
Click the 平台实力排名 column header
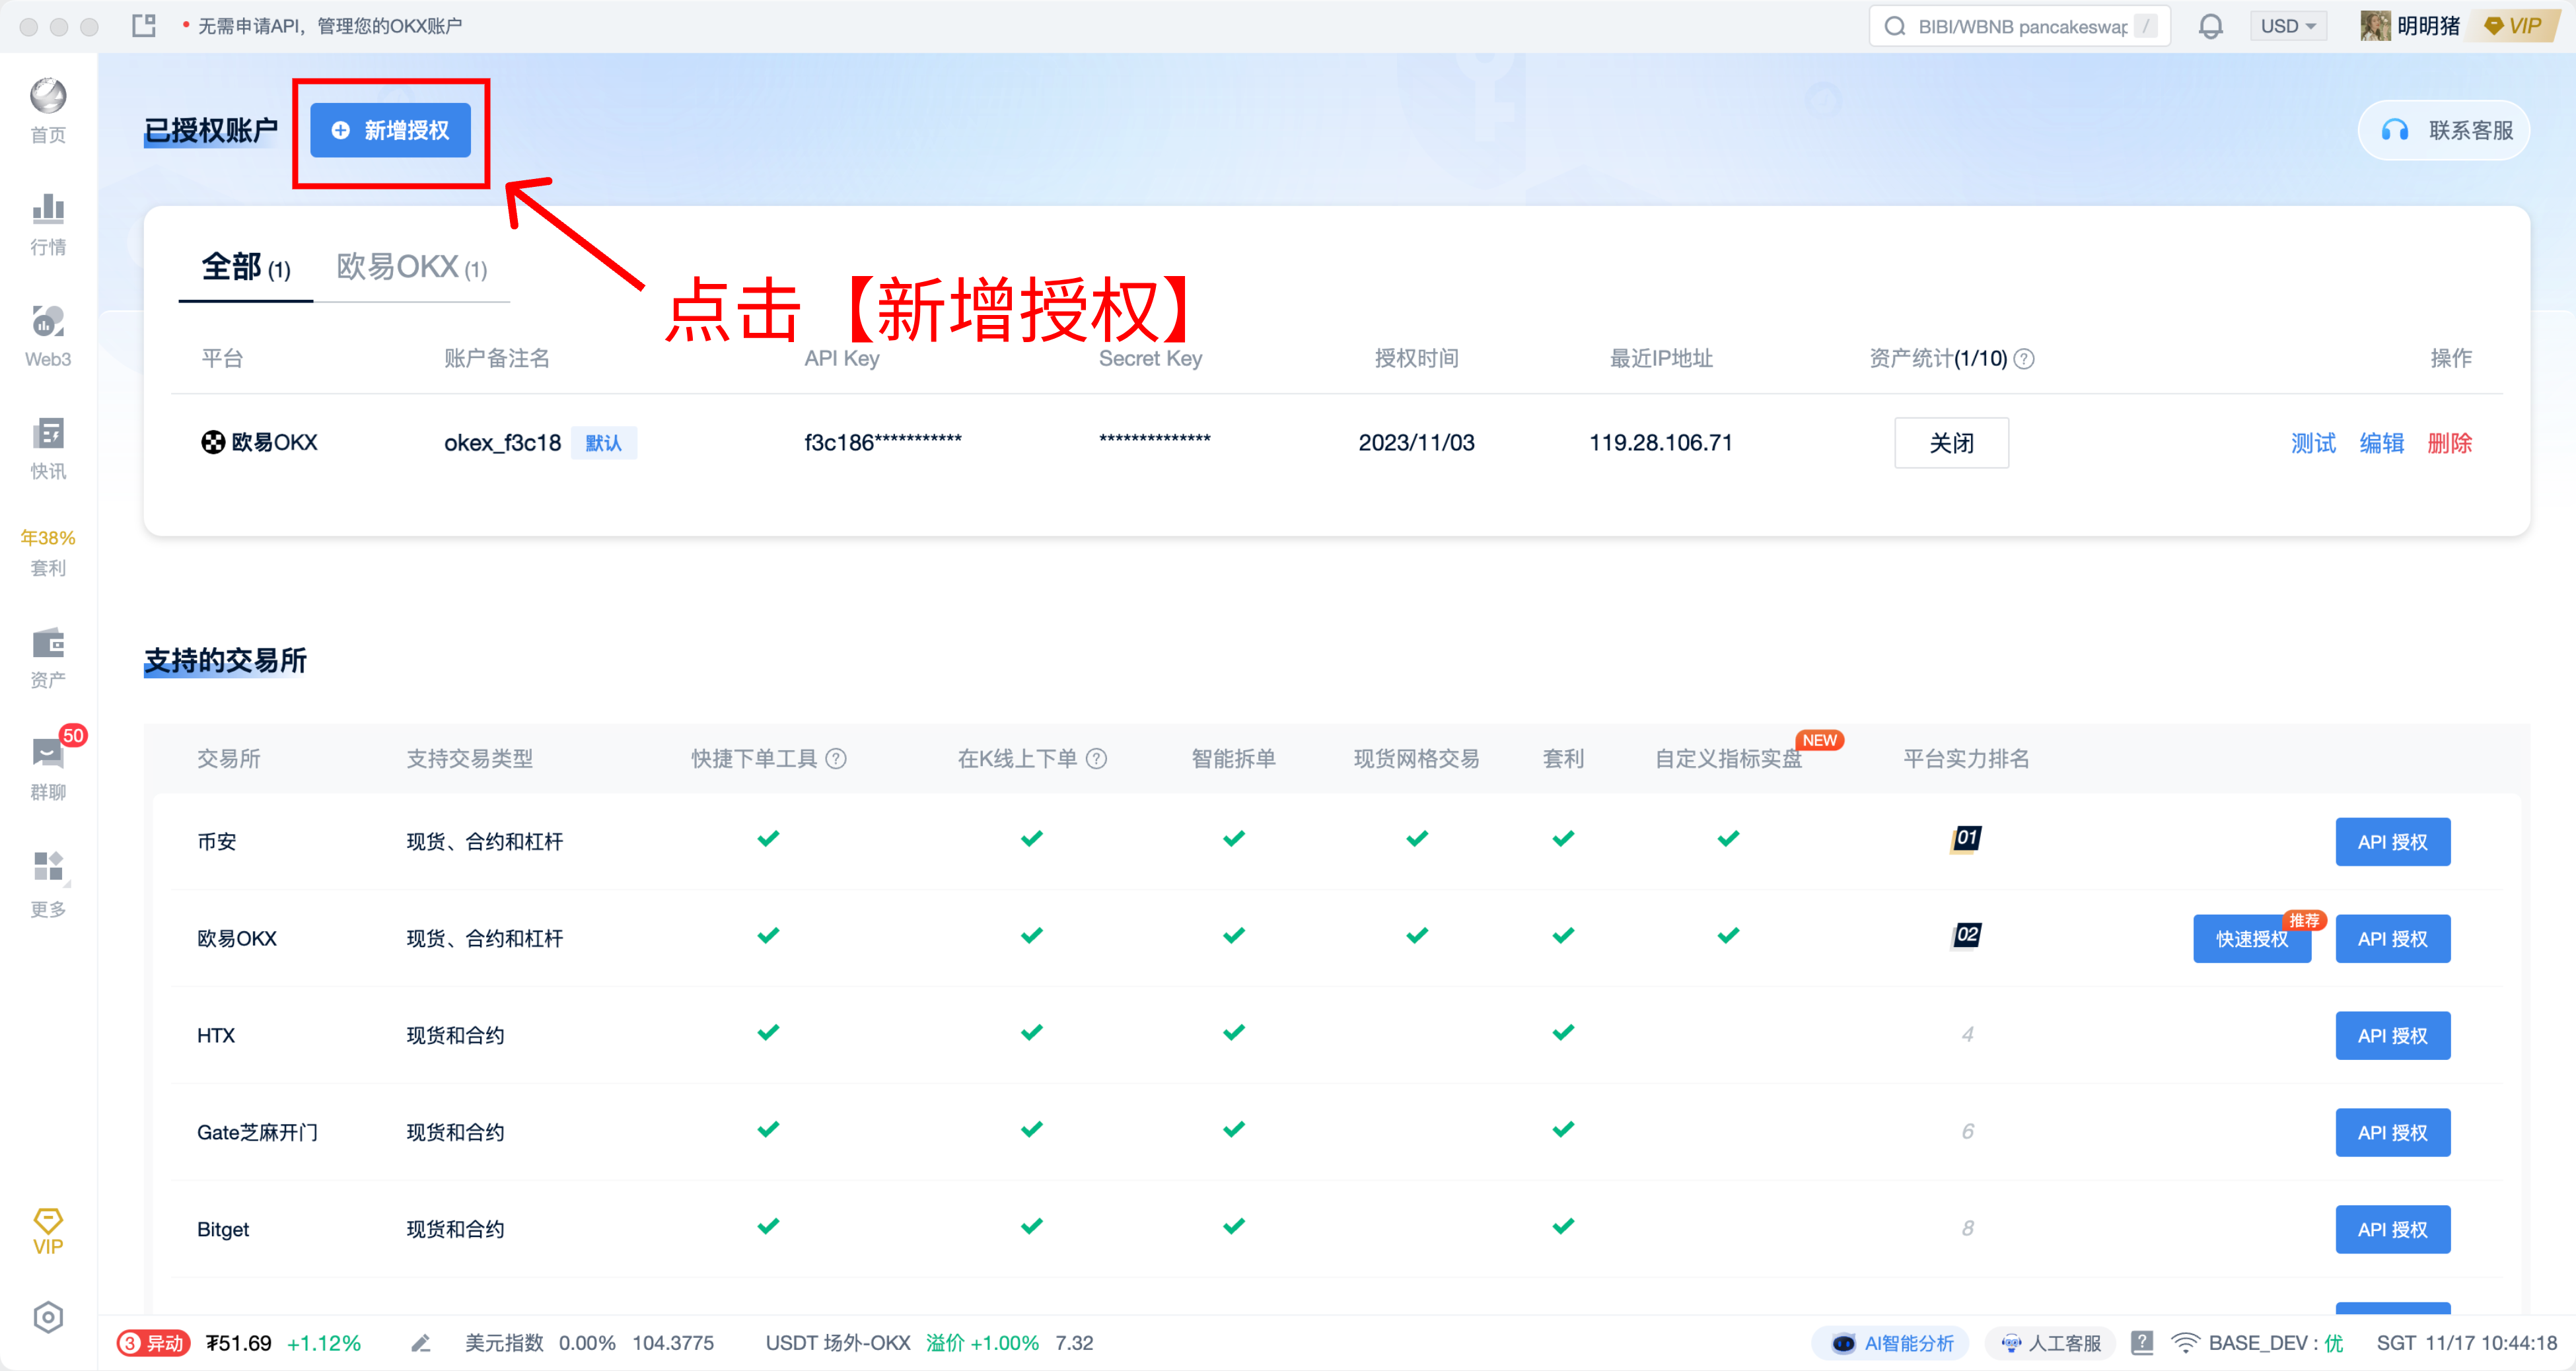pyautogui.click(x=1966, y=758)
